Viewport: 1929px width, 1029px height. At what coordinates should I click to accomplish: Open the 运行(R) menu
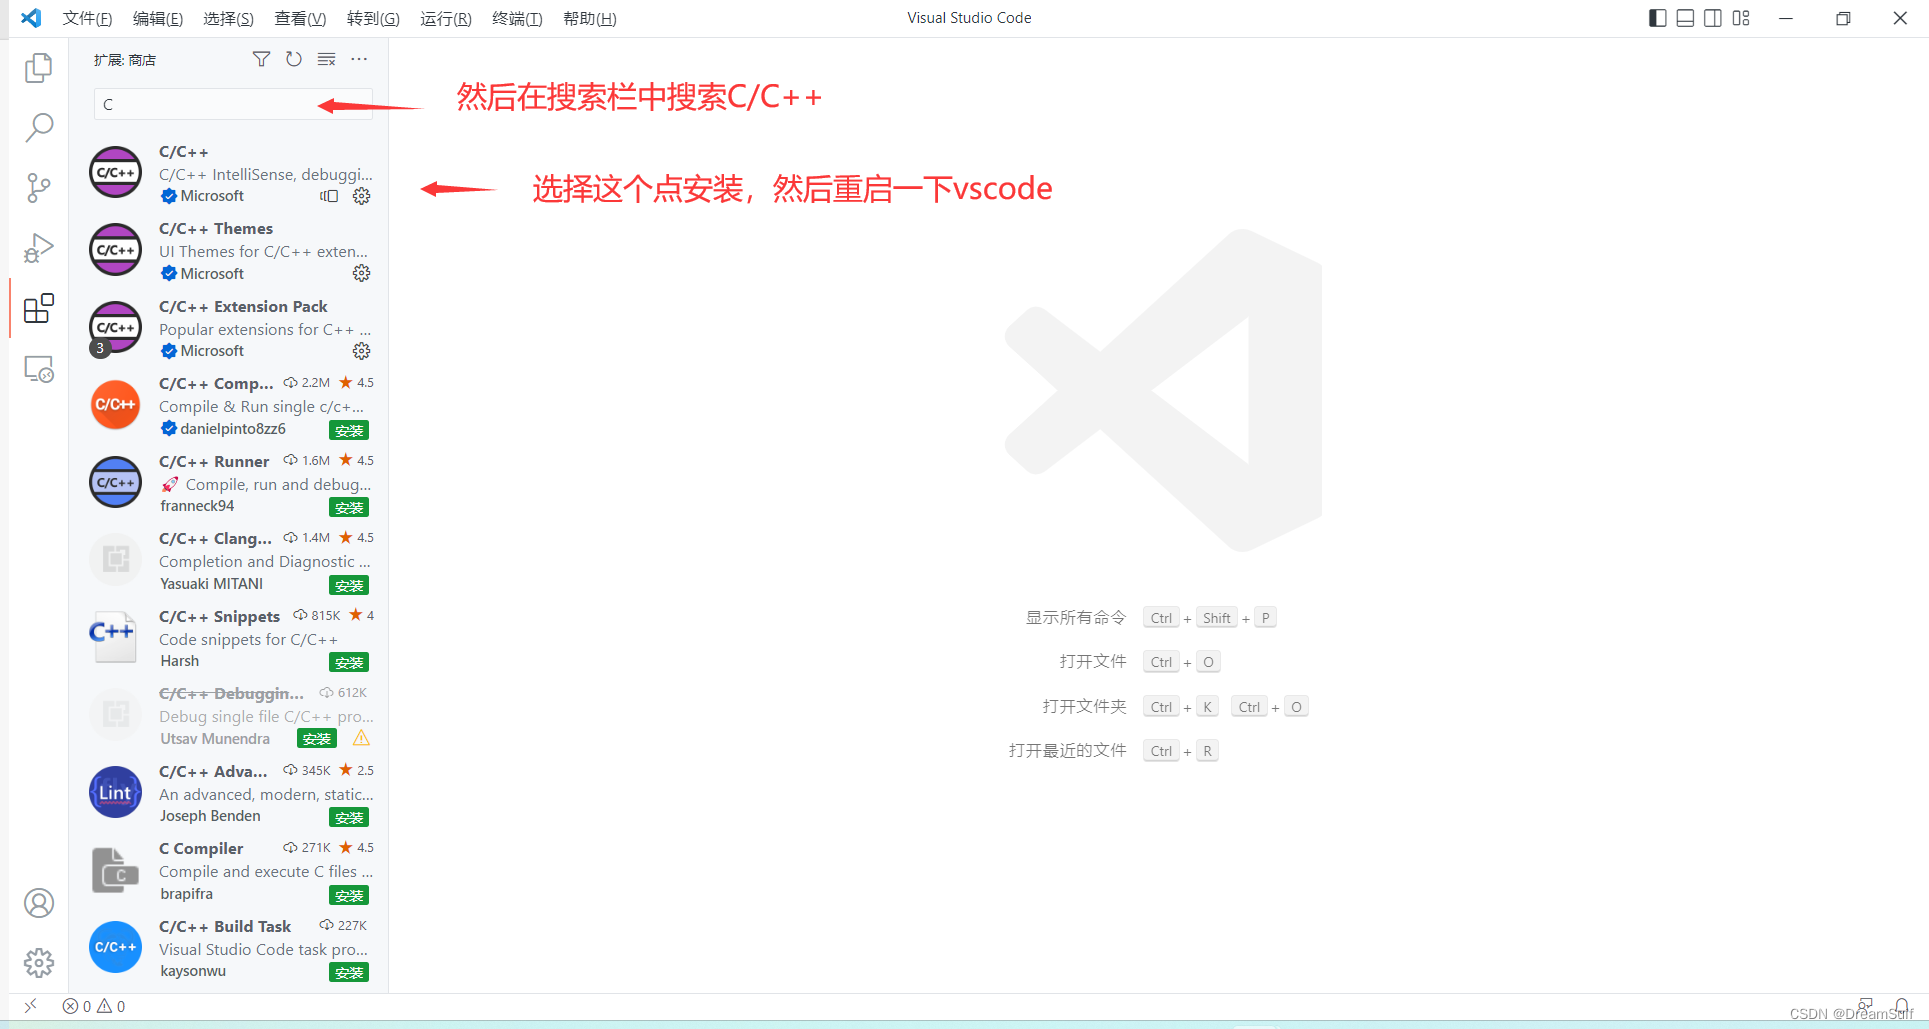point(446,18)
